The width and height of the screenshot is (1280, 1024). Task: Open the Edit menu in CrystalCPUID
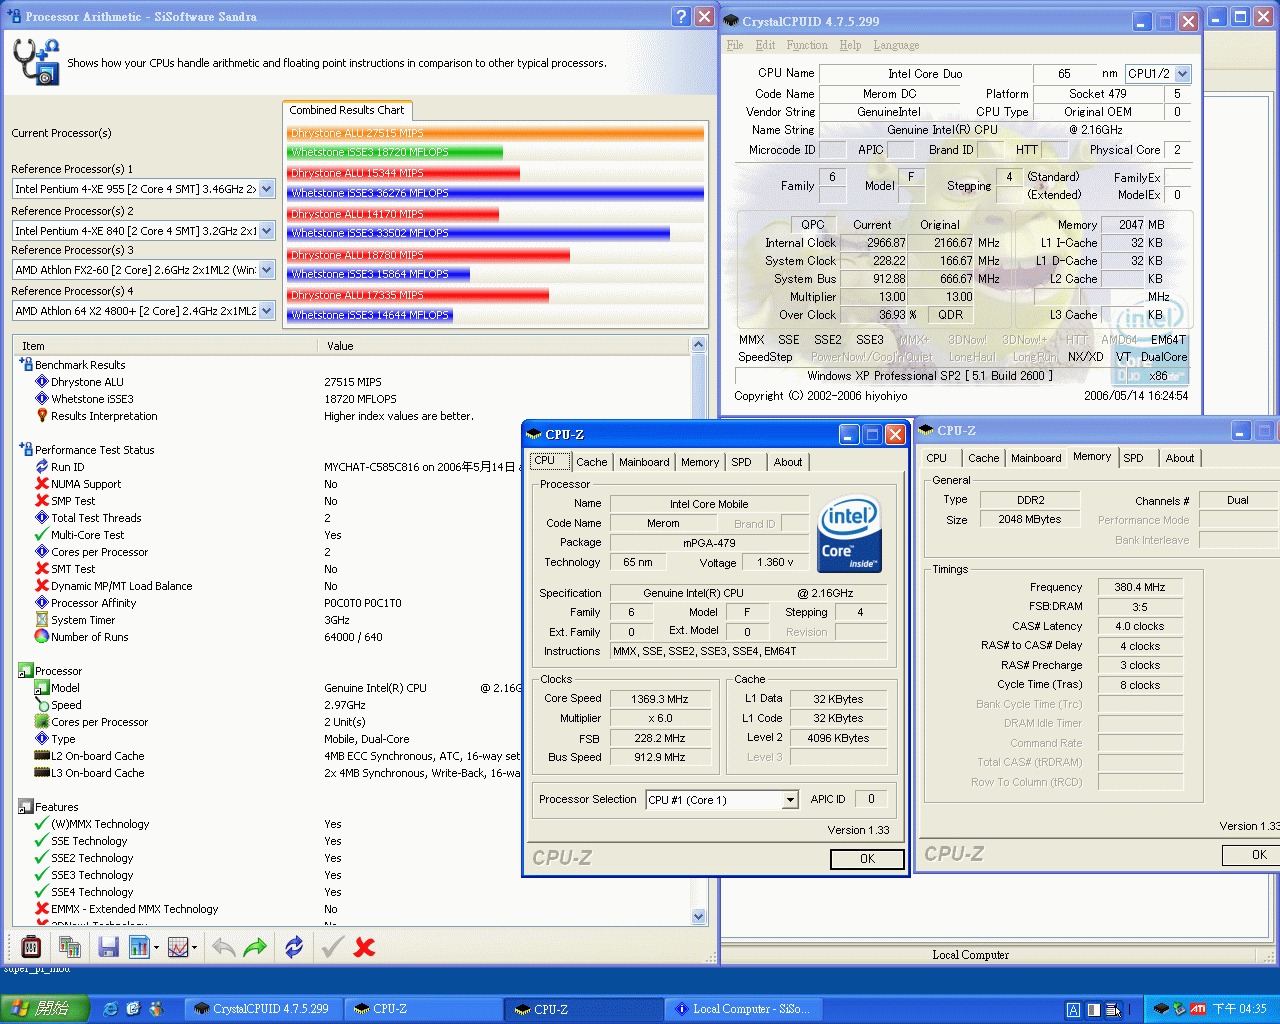point(766,45)
